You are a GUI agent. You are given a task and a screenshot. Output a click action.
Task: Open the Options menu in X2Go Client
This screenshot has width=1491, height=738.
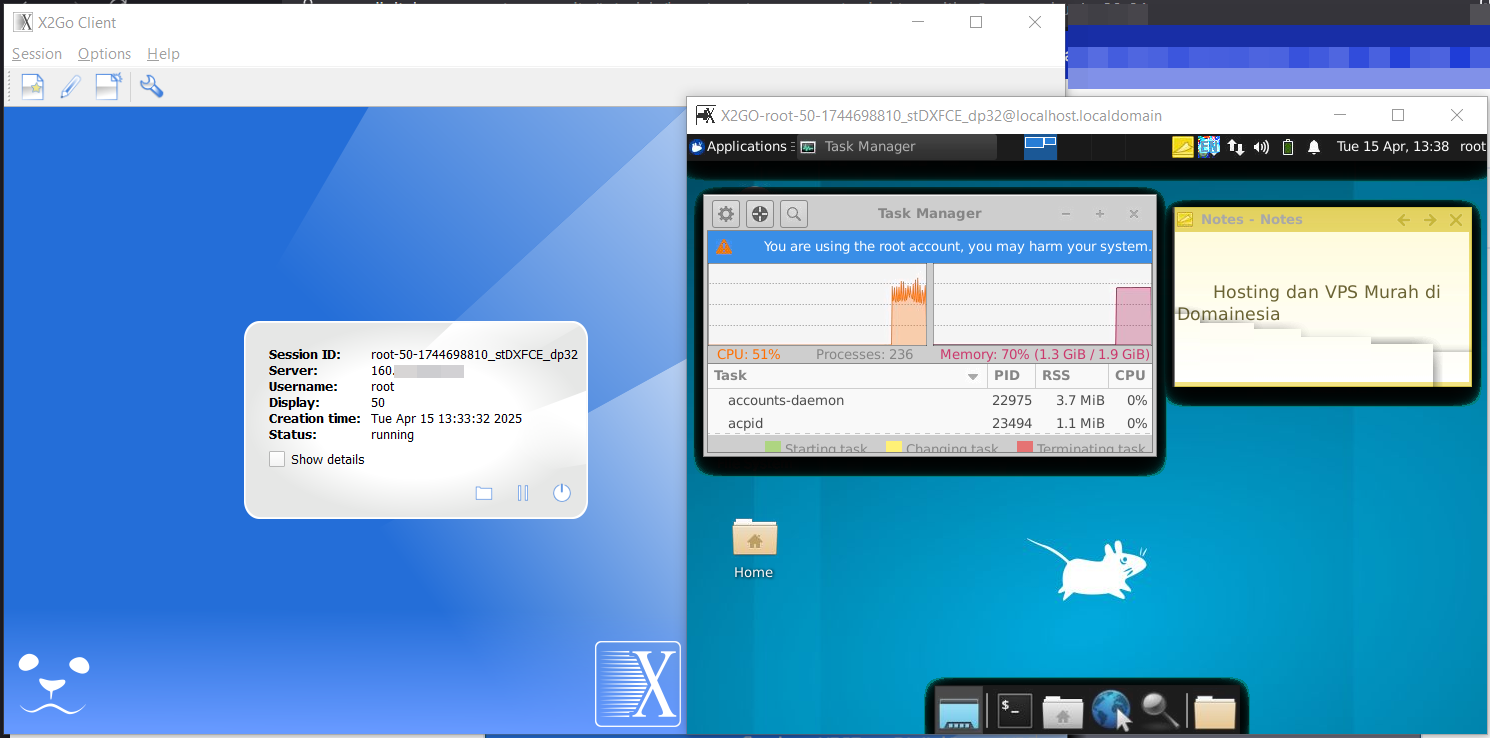point(104,54)
